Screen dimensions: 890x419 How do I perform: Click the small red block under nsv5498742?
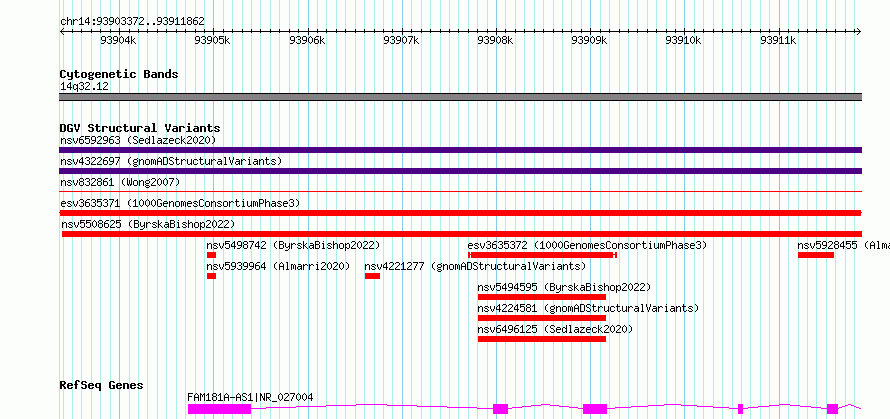(212, 255)
